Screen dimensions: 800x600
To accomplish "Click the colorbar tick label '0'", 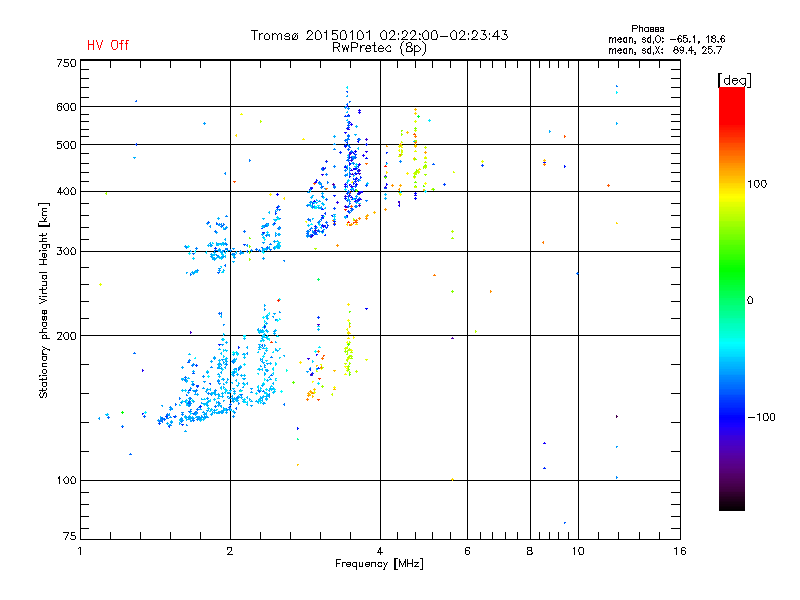I will 750,301.
